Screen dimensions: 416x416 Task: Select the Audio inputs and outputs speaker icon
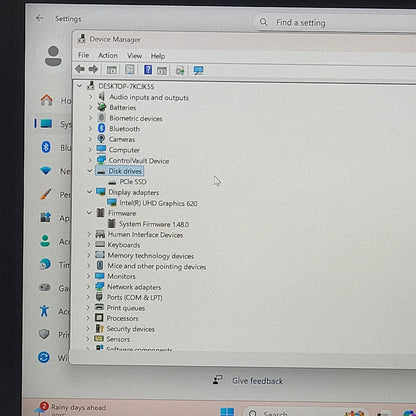coord(102,97)
